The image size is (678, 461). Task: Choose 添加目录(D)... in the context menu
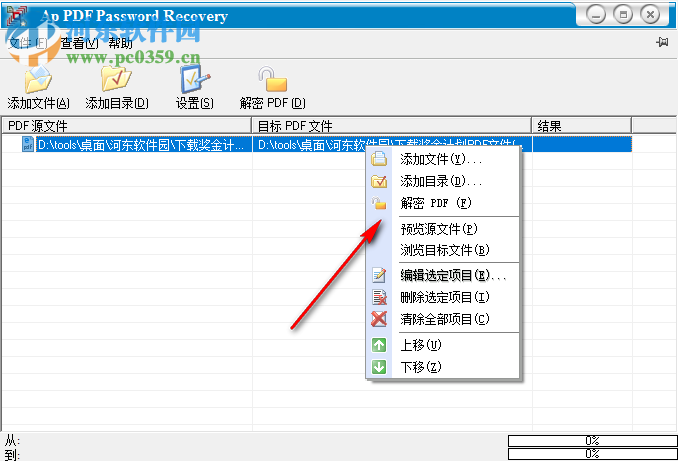pyautogui.click(x=441, y=181)
